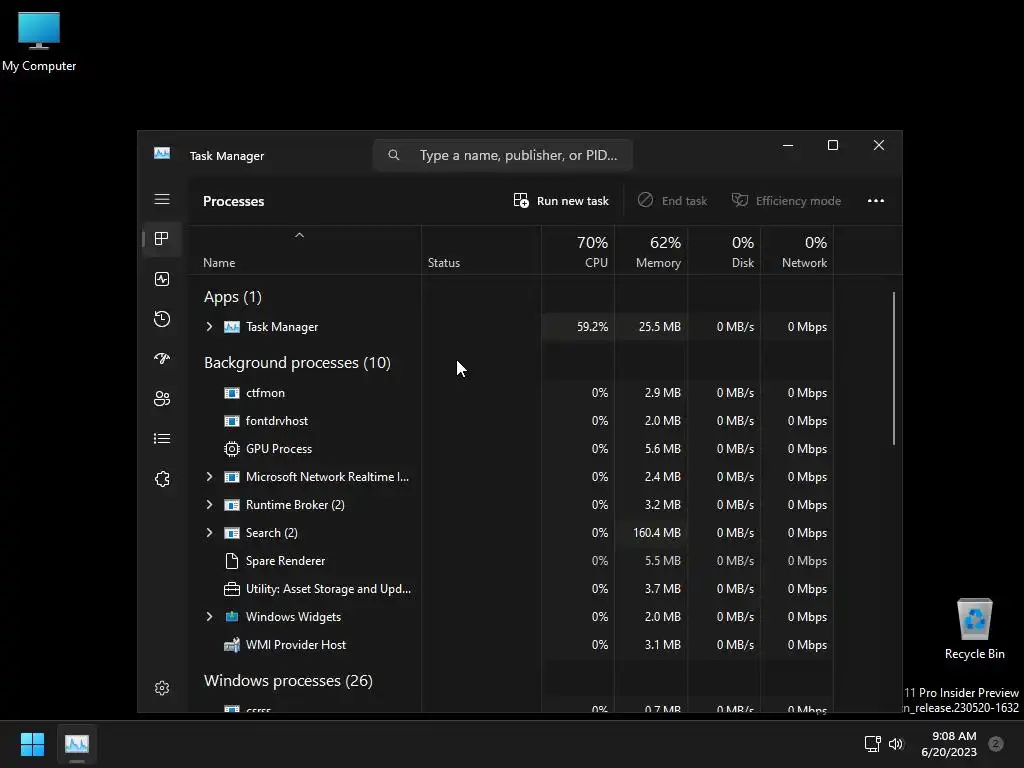This screenshot has width=1024, height=768.
Task: Click the Spare Renderer file icon
Action: 232,561
